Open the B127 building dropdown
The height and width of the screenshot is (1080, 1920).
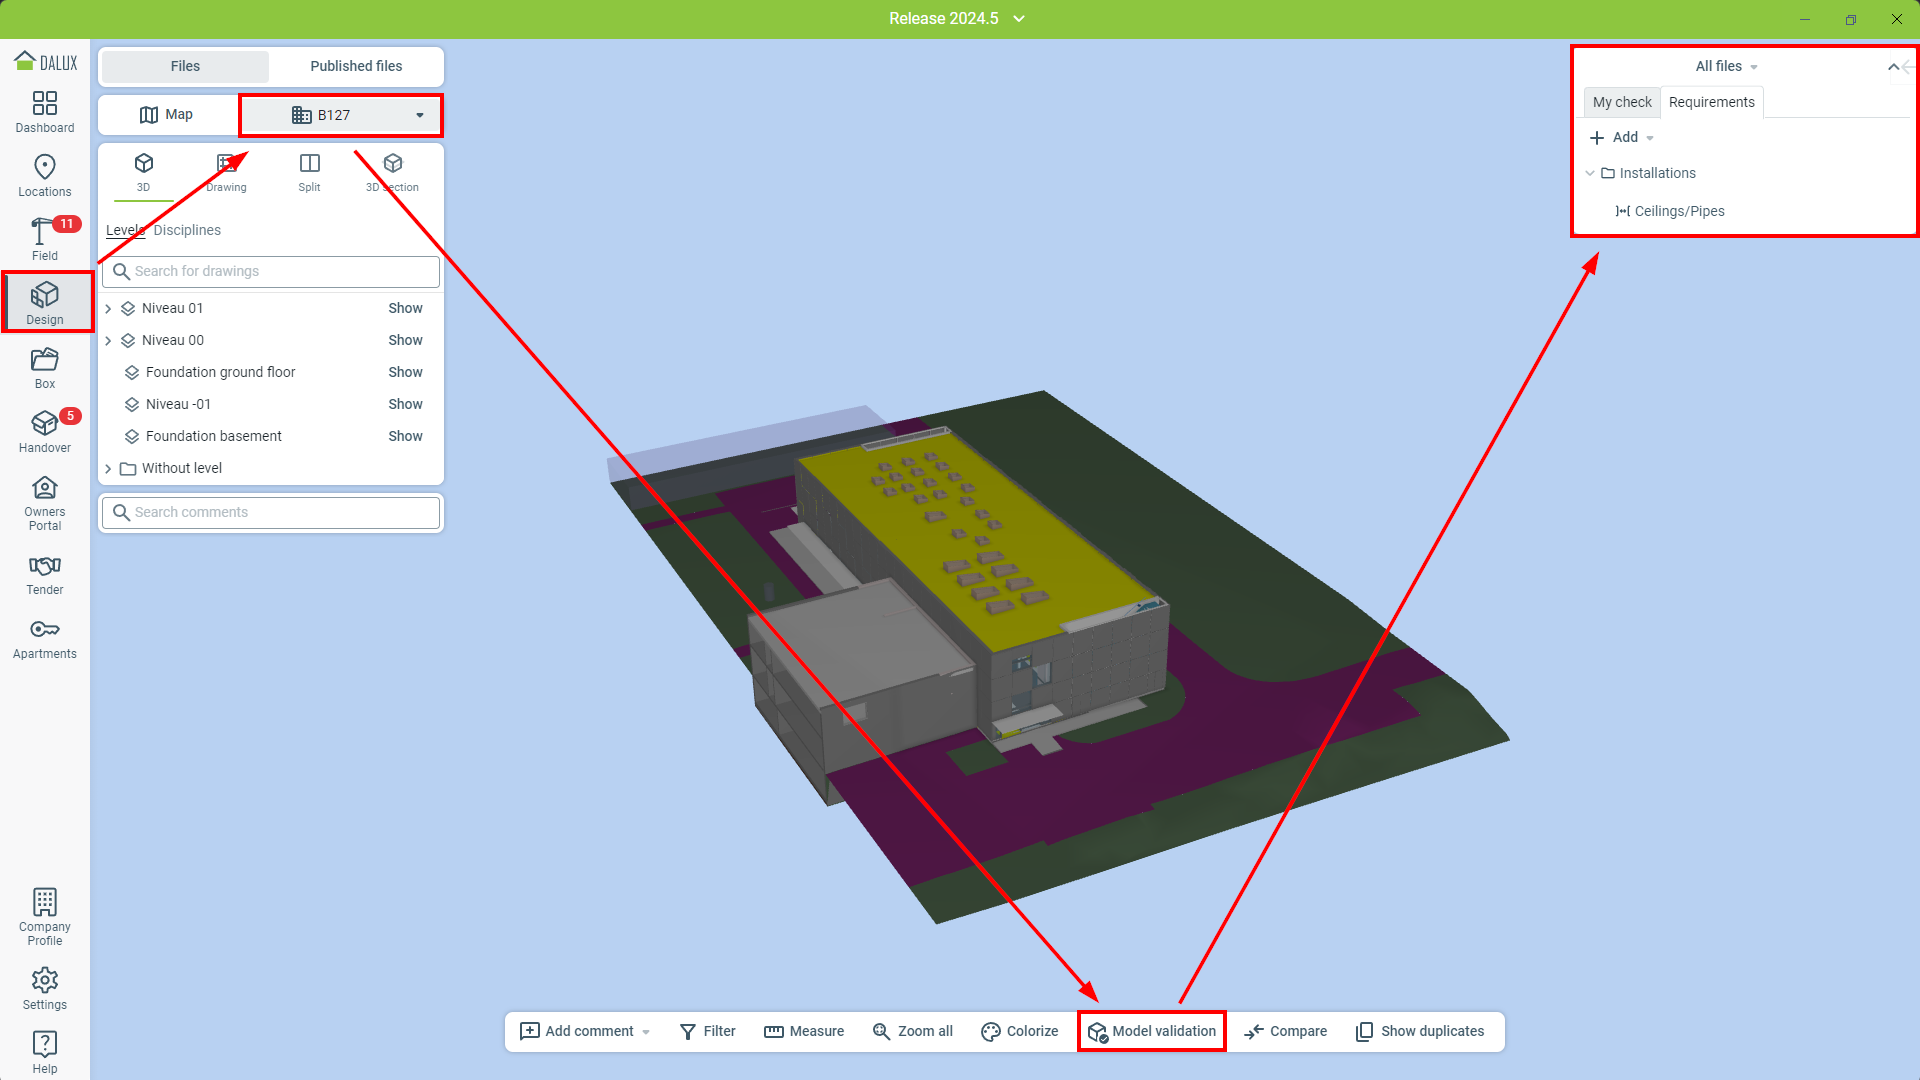(341, 115)
